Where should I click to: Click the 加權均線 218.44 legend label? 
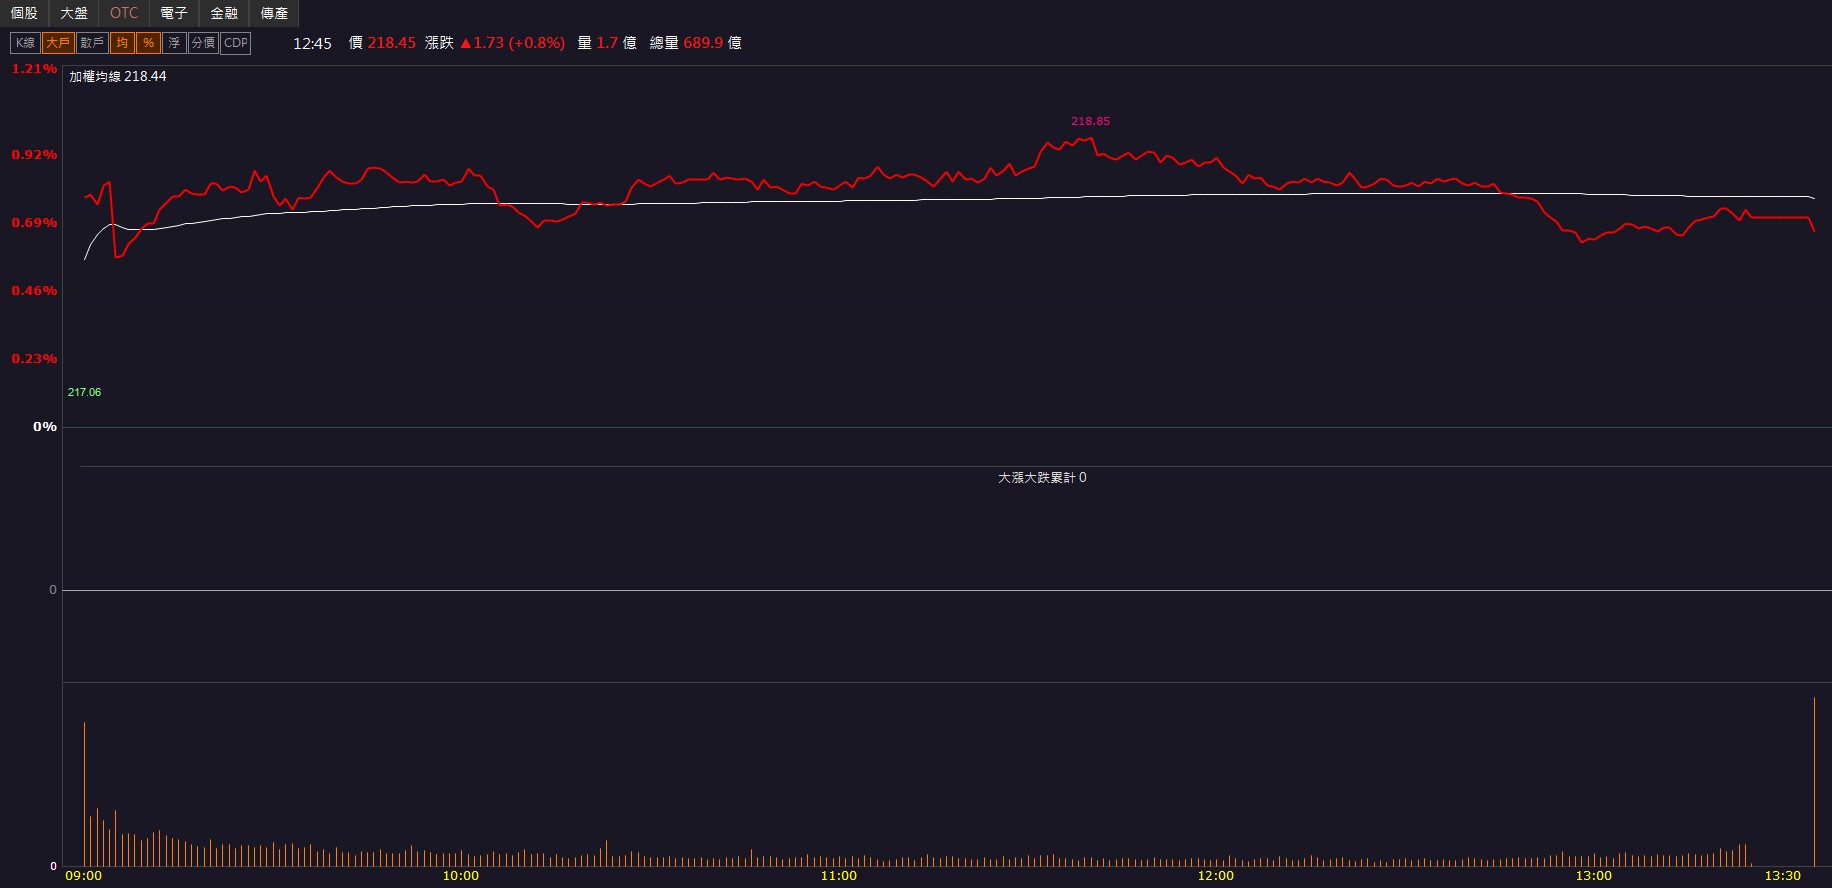pyautogui.click(x=118, y=76)
